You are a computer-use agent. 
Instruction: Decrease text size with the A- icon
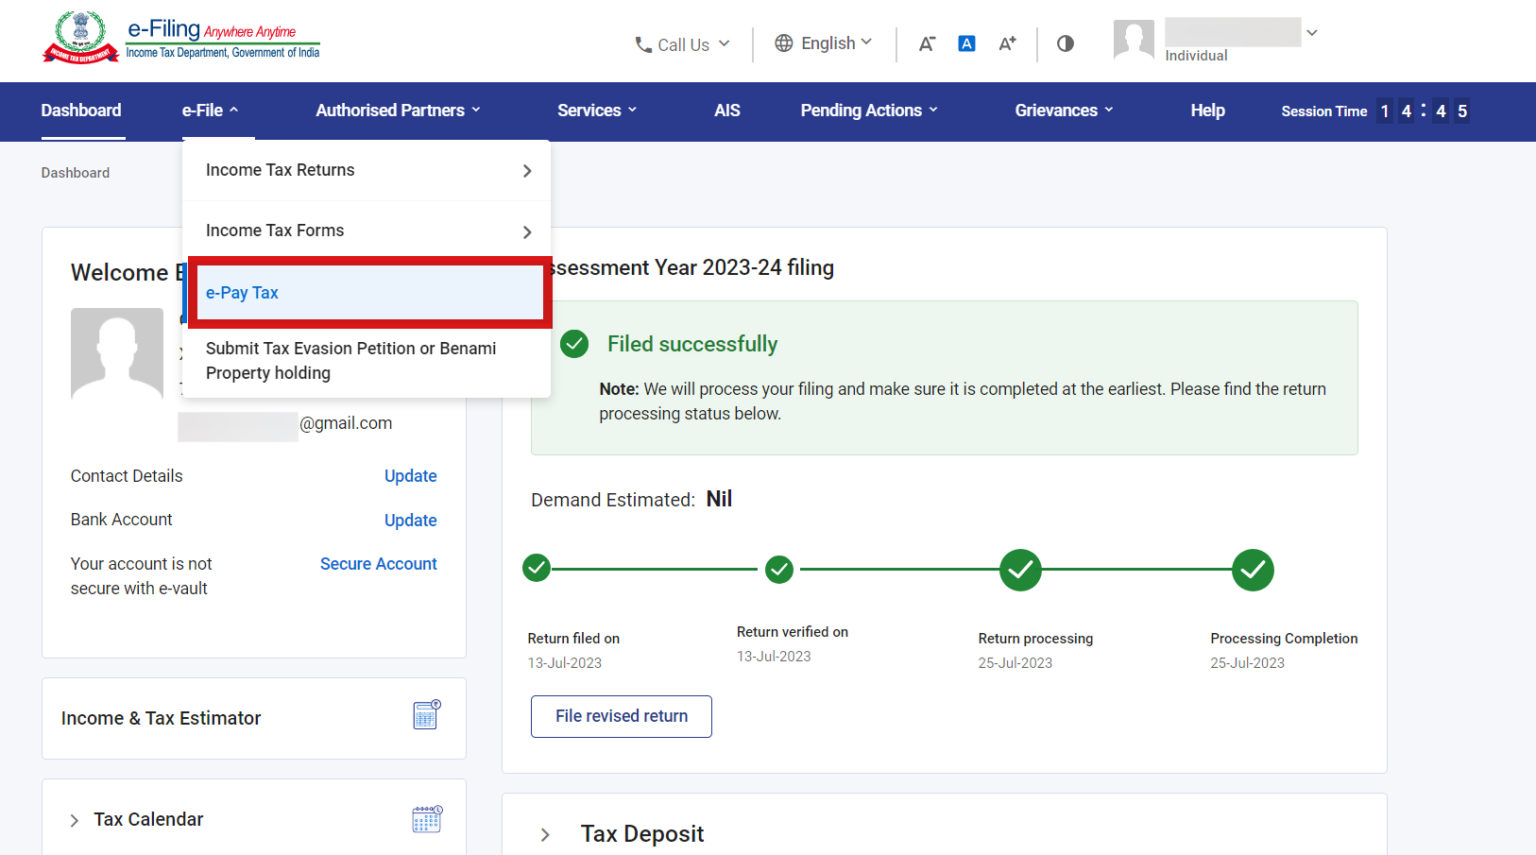926,43
